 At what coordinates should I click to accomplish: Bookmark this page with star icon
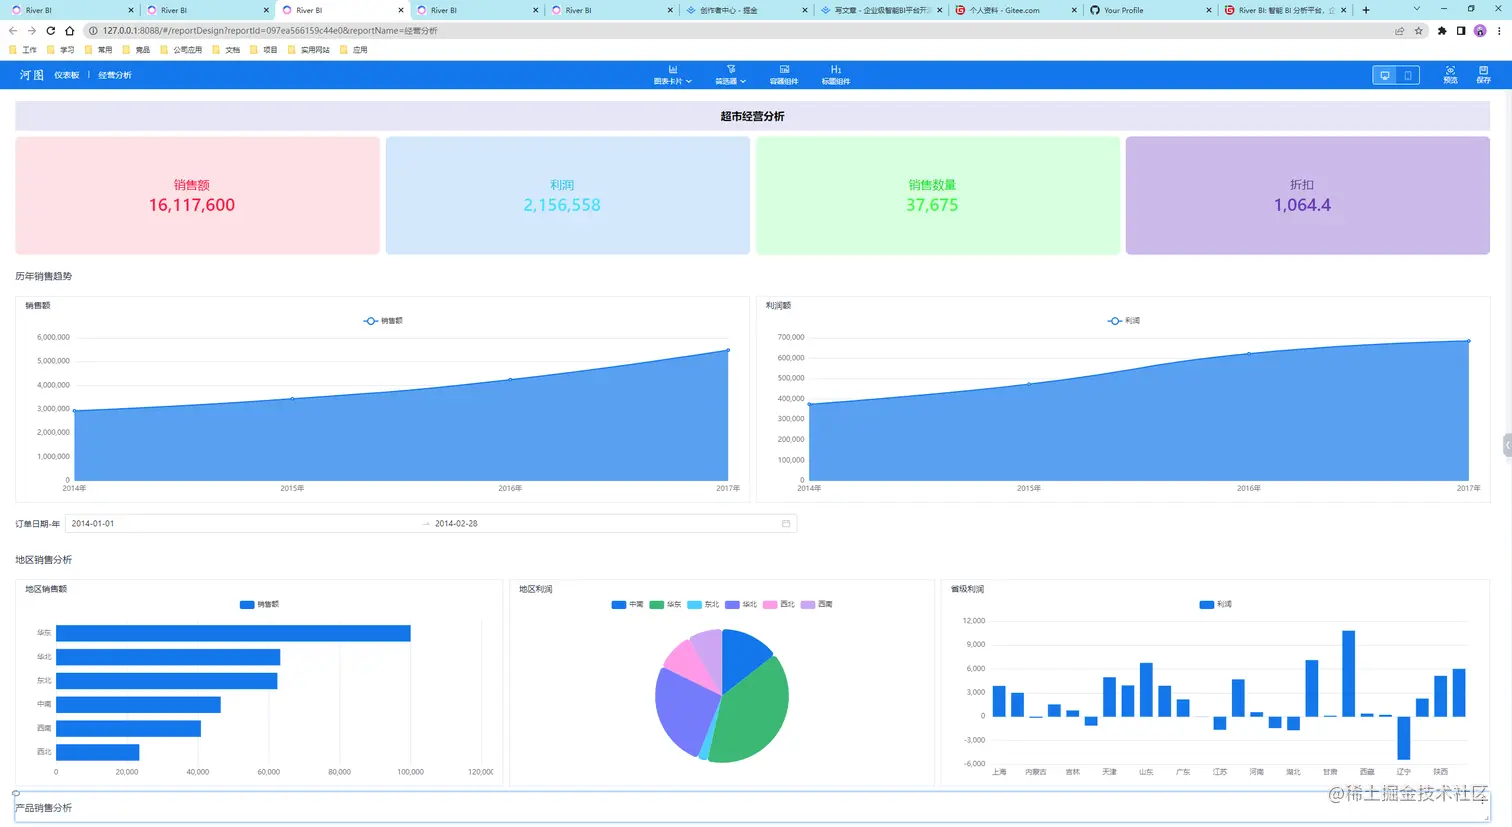[x=1418, y=31]
